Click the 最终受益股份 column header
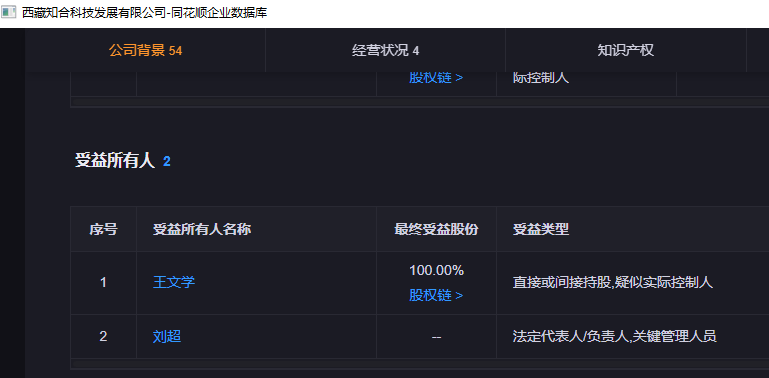 click(436, 229)
